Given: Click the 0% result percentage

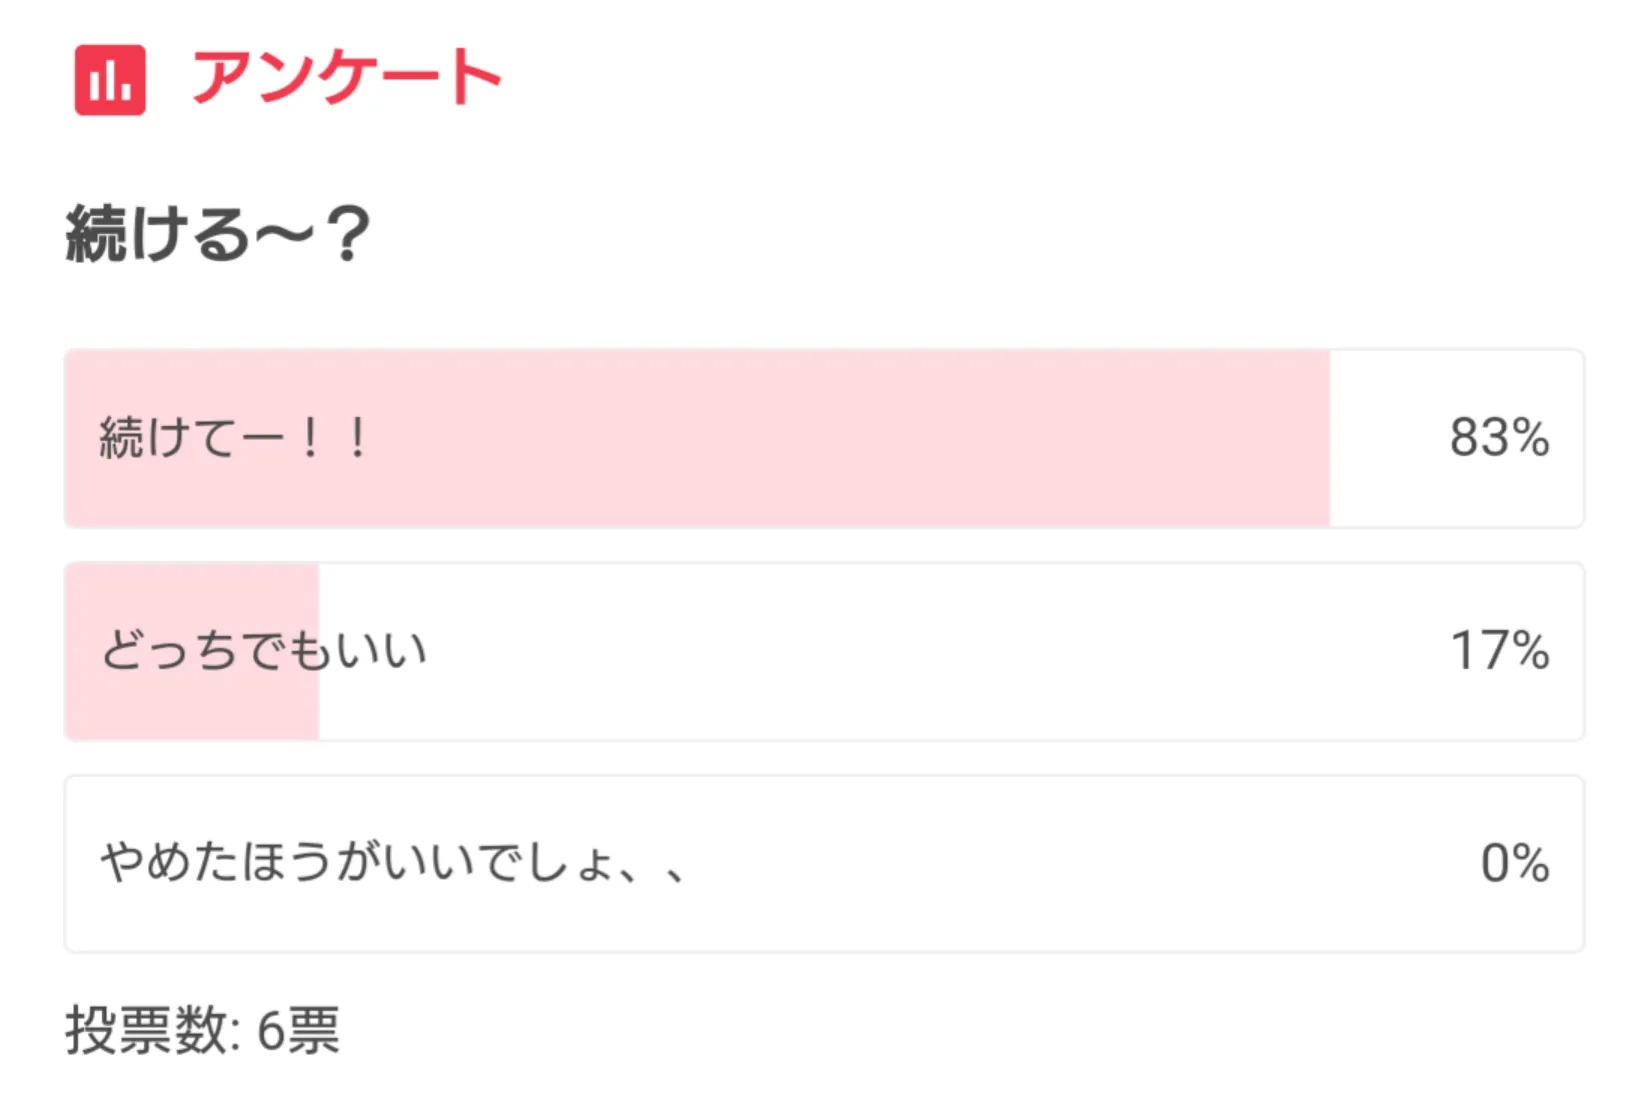Looking at the screenshot, I should (1514, 863).
